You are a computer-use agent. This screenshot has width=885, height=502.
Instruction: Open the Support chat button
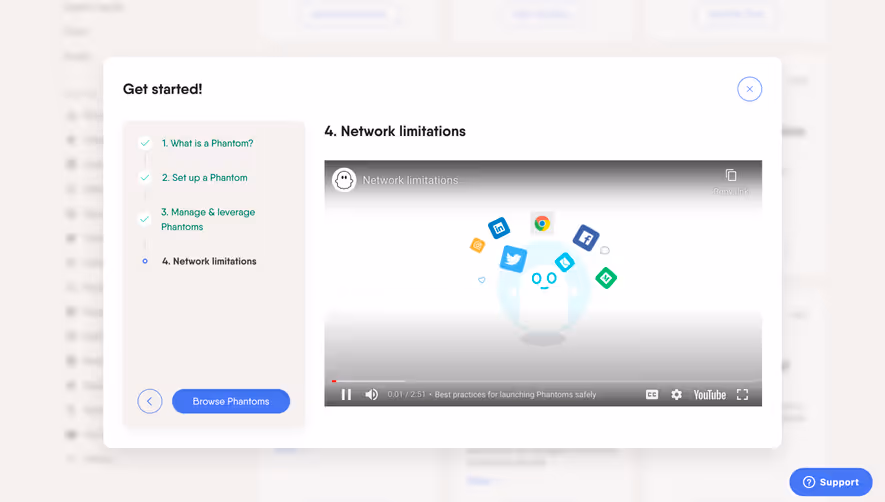pyautogui.click(x=831, y=482)
